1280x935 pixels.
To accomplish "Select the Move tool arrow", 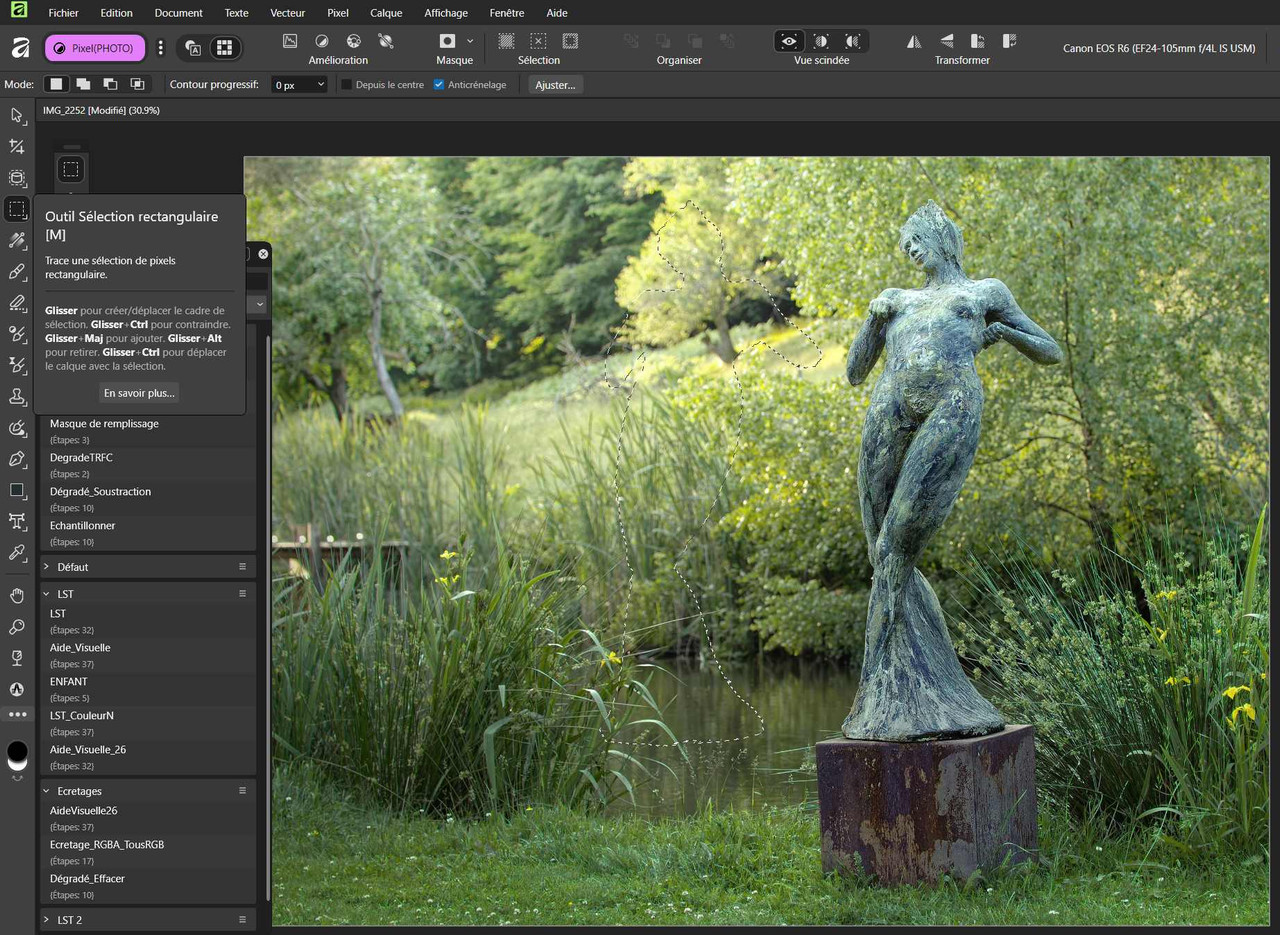I will (x=17, y=115).
